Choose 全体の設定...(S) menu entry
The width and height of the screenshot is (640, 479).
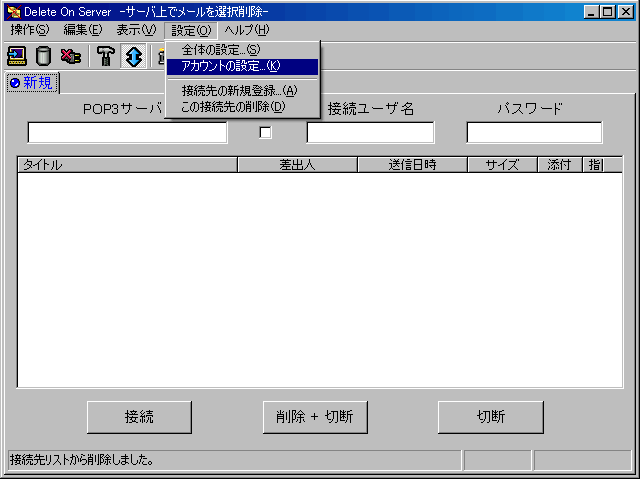[x=242, y=50]
